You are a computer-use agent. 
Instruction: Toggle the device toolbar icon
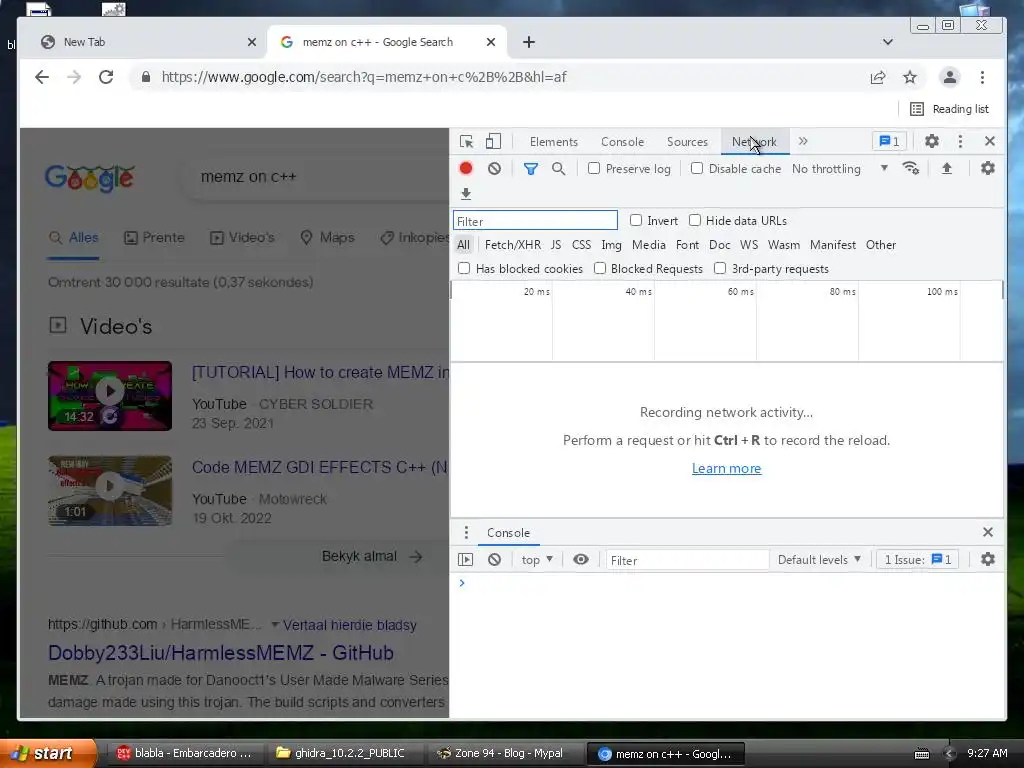point(493,142)
